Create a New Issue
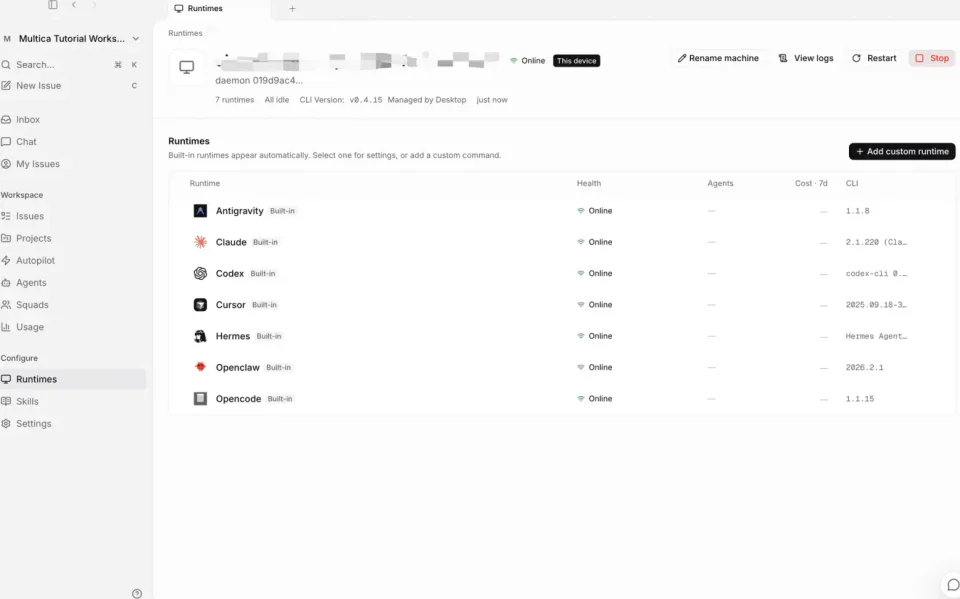Image resolution: width=960 pixels, height=599 pixels. click(x=73, y=86)
